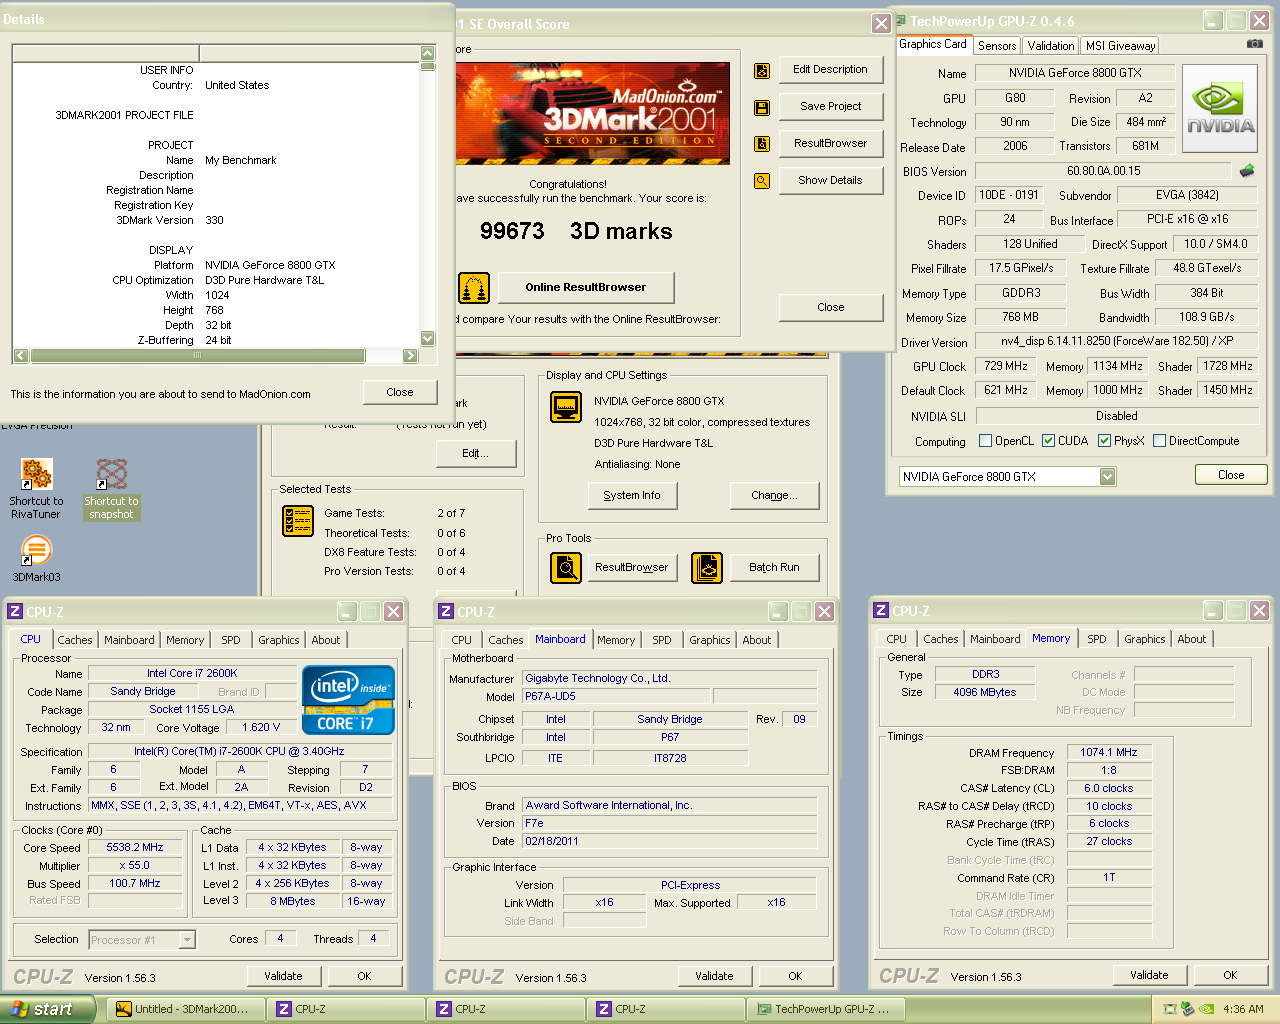The width and height of the screenshot is (1280, 1024).
Task: Click the Edit... button below Result
Action: click(x=476, y=453)
